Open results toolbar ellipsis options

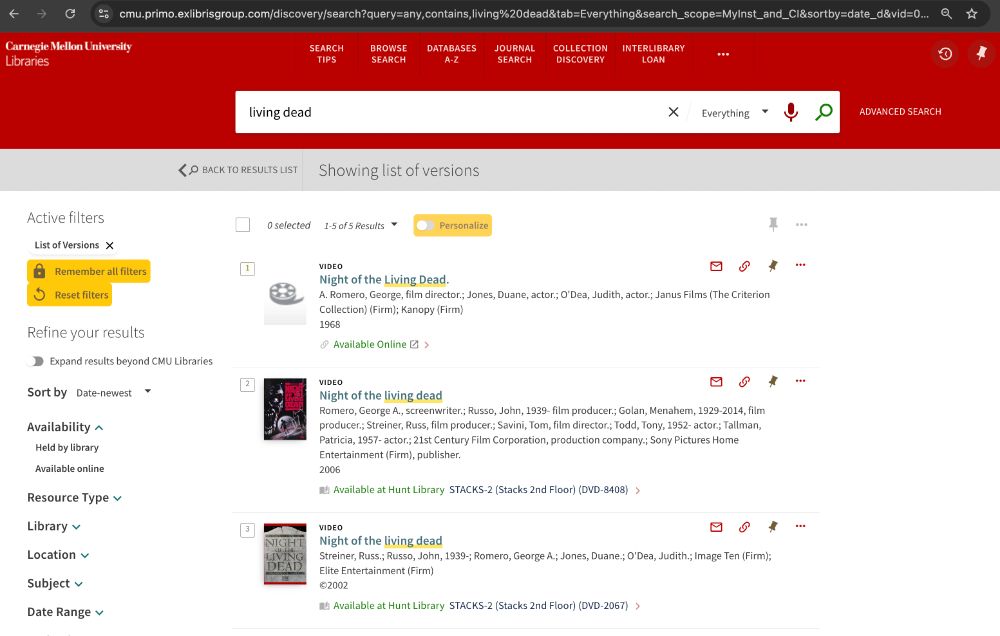point(801,225)
